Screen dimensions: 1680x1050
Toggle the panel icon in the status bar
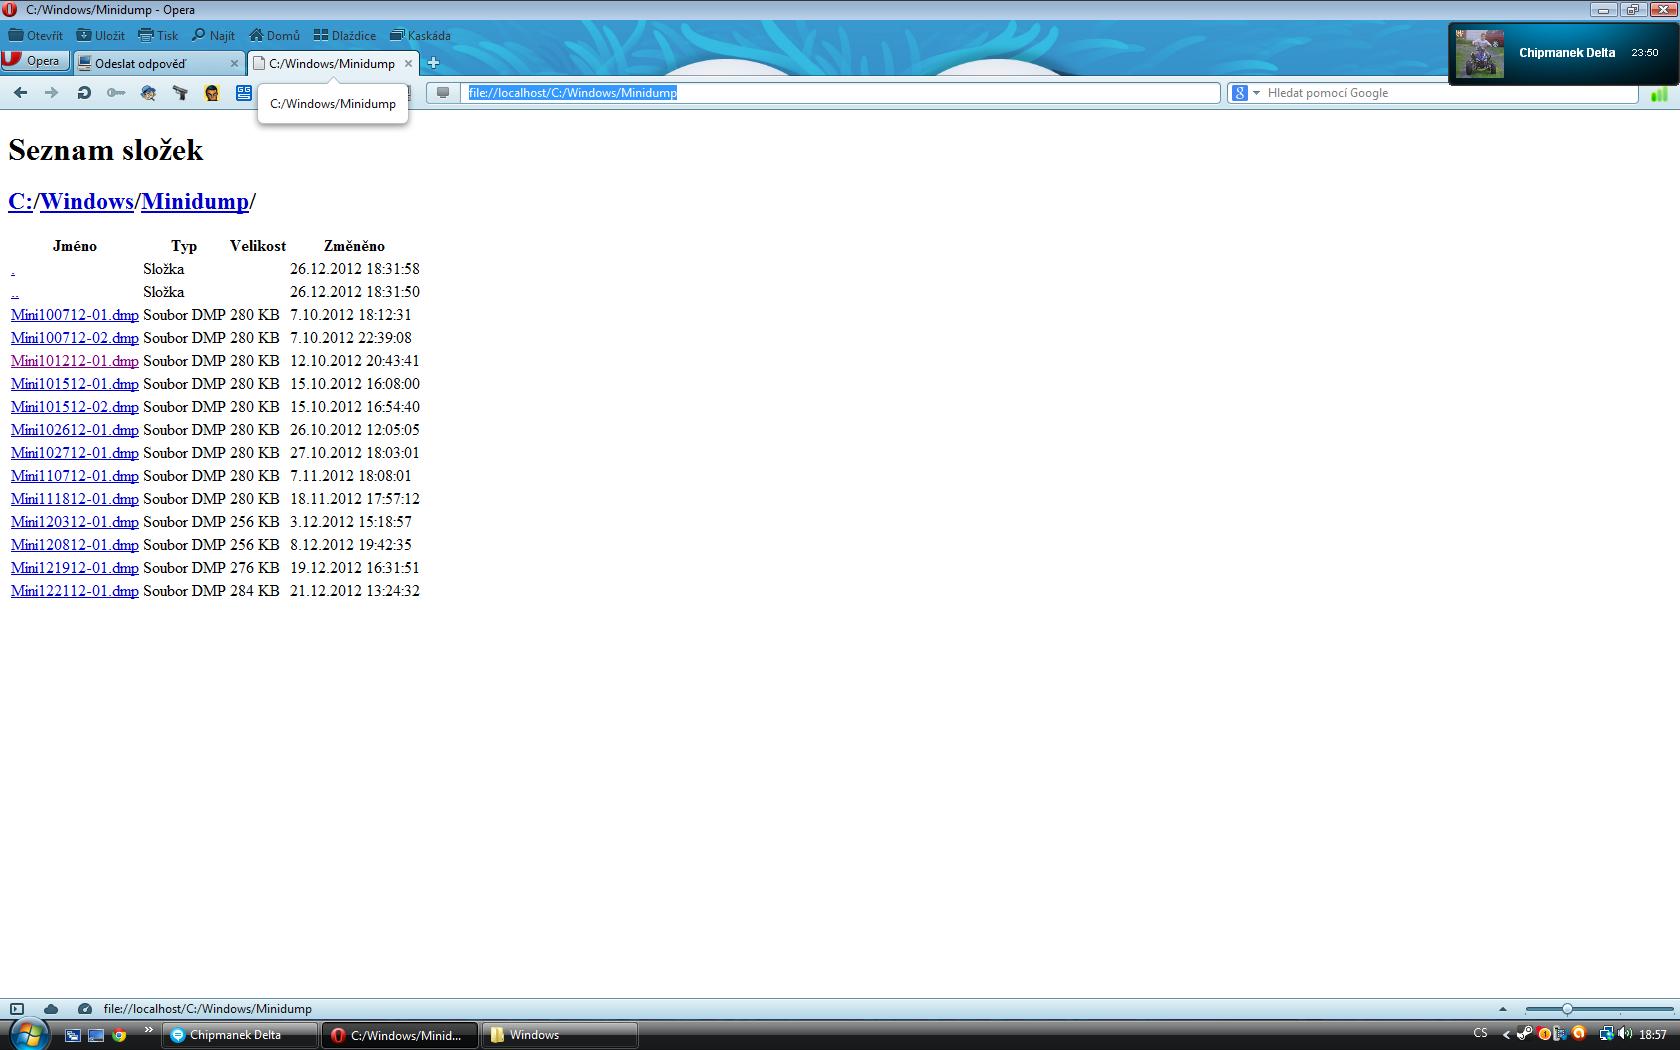pos(16,1009)
